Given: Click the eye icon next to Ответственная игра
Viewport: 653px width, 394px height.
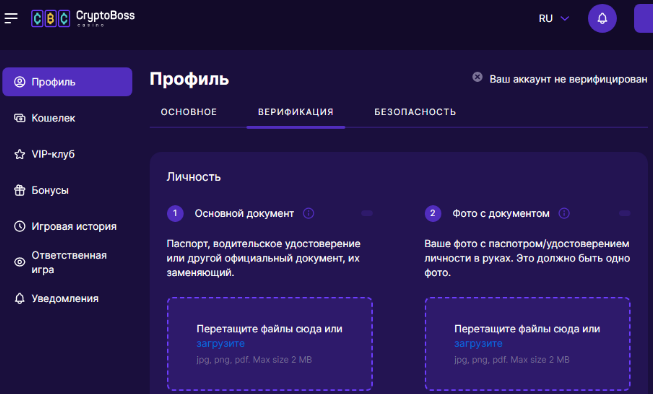Looking at the screenshot, I should [20, 262].
